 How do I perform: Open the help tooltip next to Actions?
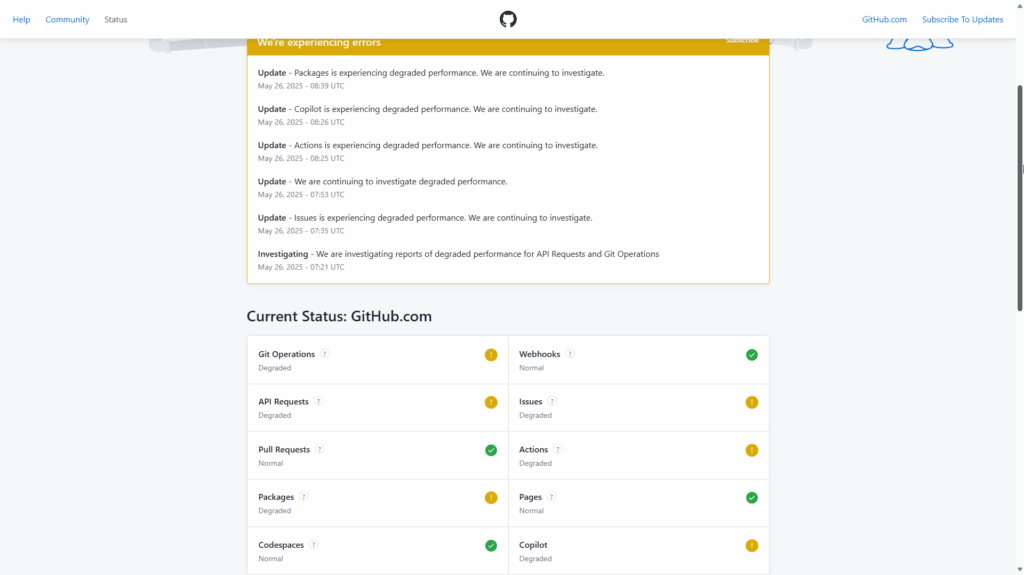click(x=557, y=449)
